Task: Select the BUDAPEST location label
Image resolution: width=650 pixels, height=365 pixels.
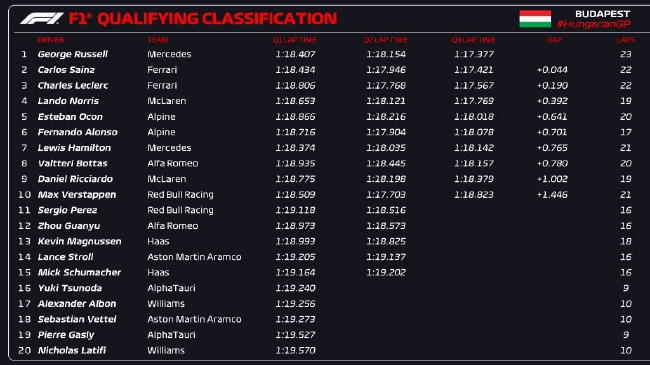Action: (602, 14)
